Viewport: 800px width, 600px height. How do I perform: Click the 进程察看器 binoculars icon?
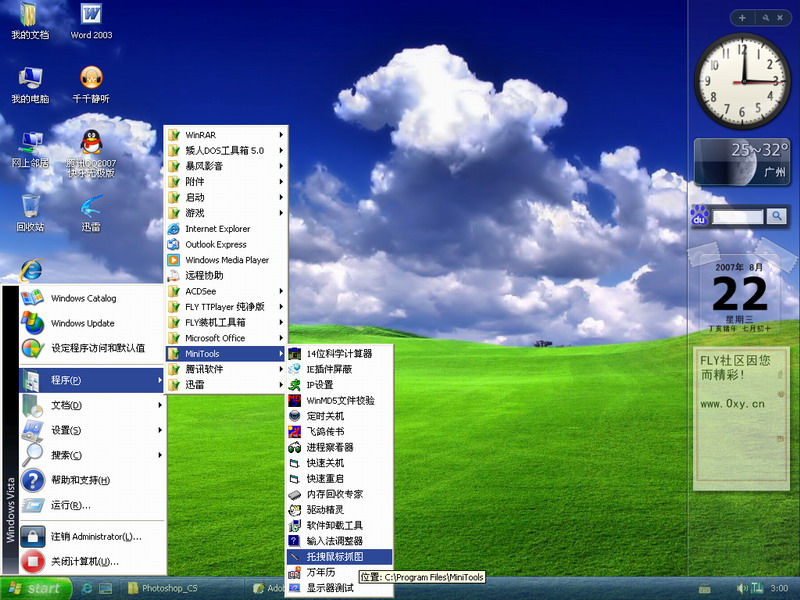pos(294,447)
